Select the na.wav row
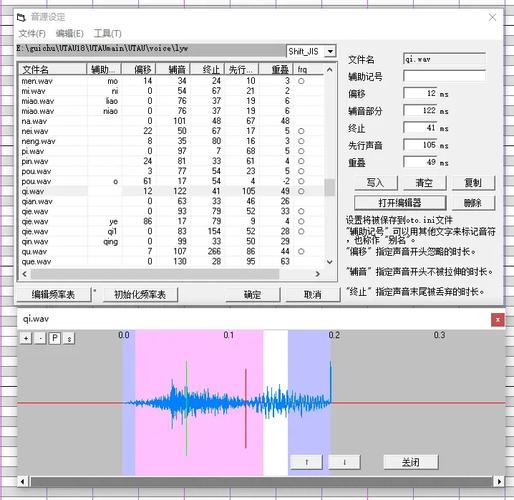Viewport: 514px width, 500px height. 171,121
